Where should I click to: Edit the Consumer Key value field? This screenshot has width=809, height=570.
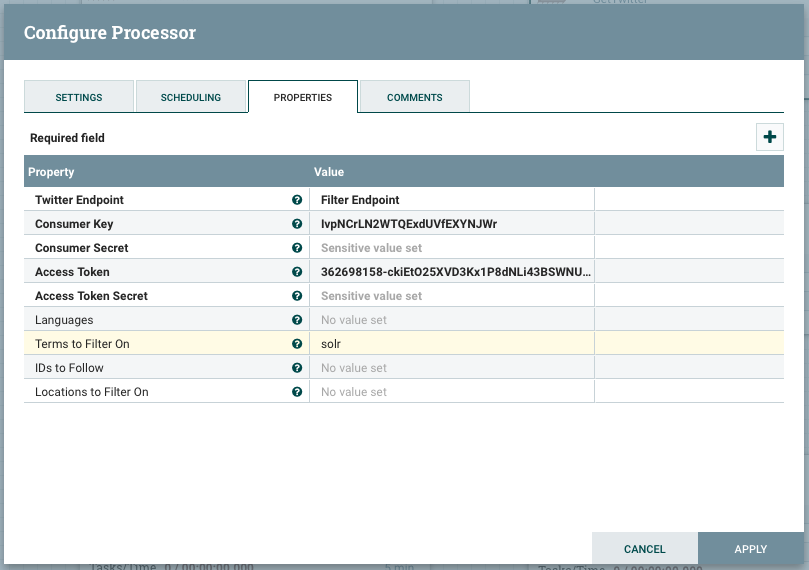452,224
